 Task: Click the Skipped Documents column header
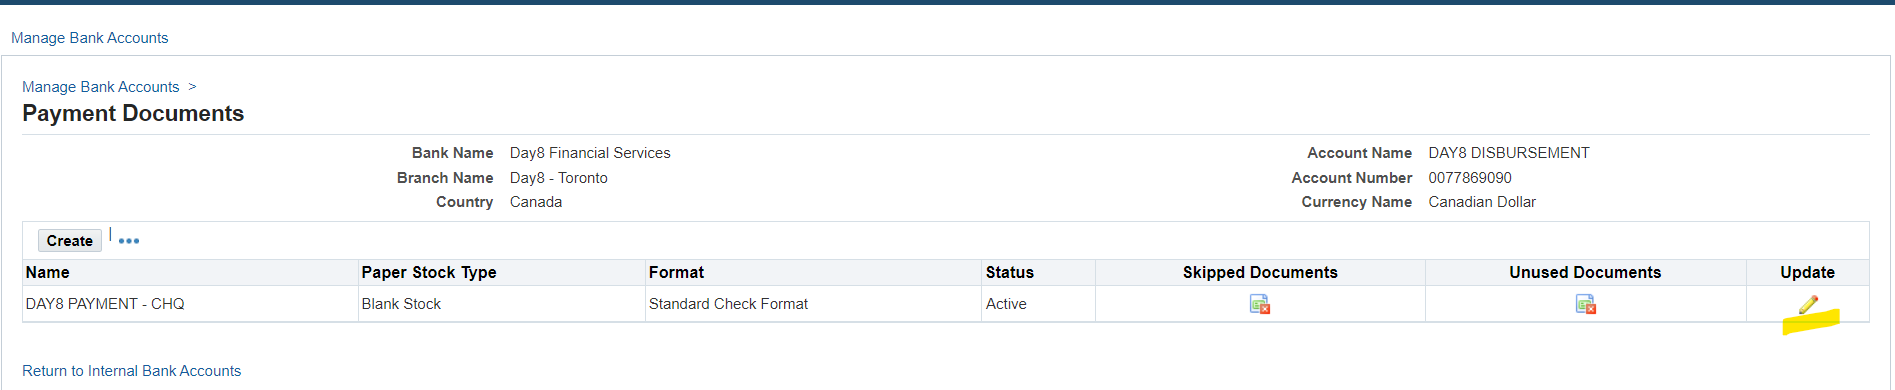[x=1260, y=272]
